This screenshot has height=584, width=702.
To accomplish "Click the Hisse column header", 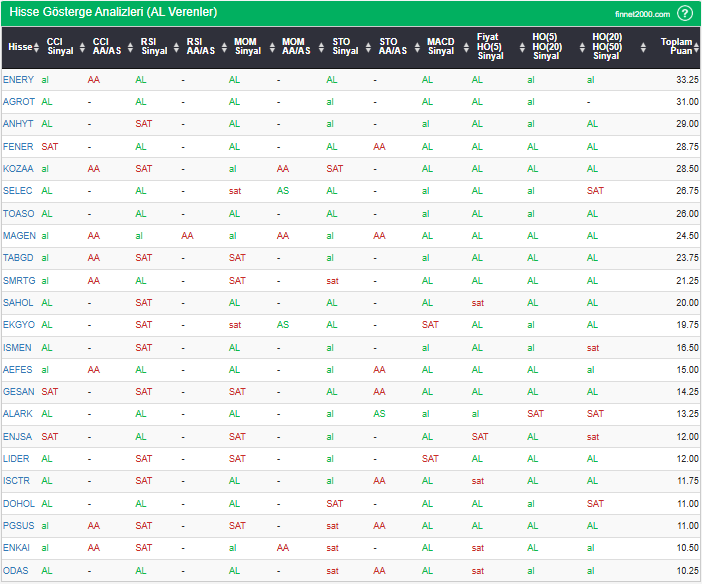I will (20, 47).
